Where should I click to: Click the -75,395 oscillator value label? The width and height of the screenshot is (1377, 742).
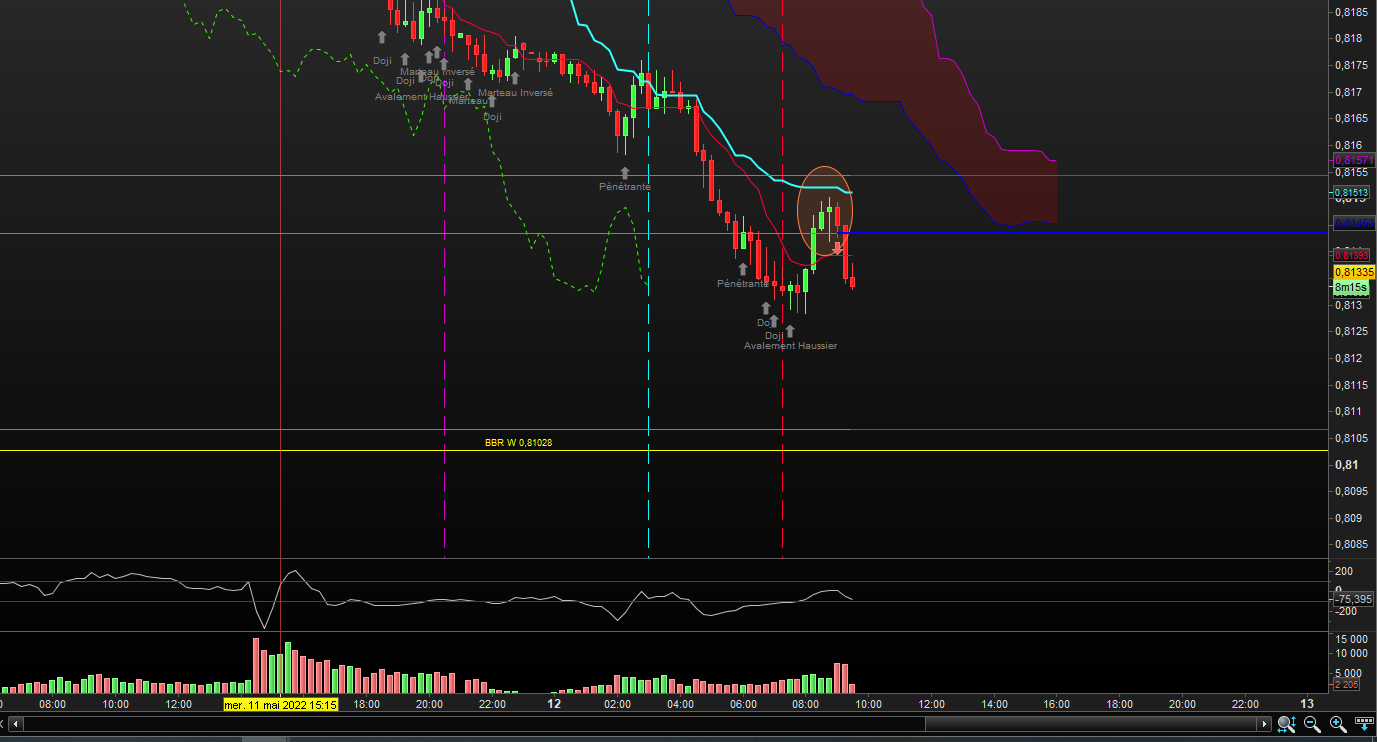pyautogui.click(x=1353, y=599)
